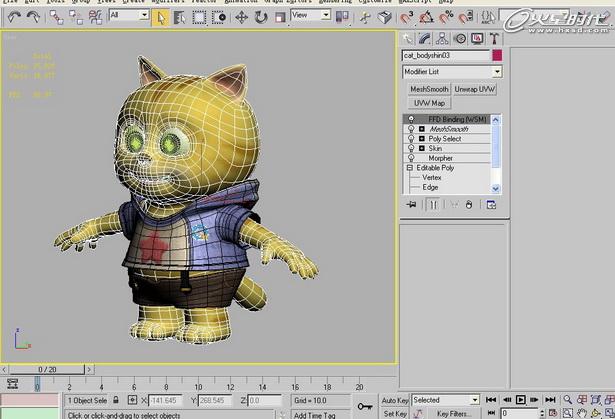615x419 pixels.
Task: Toggle the Percent Snap icon
Action: pyautogui.click(x=446, y=17)
